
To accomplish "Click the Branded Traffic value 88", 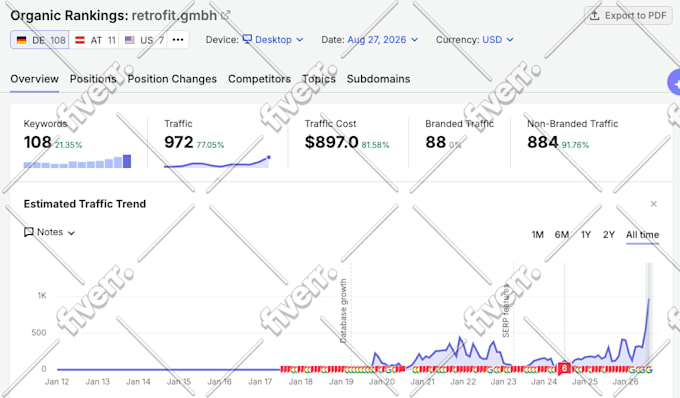I will (x=435, y=142).
